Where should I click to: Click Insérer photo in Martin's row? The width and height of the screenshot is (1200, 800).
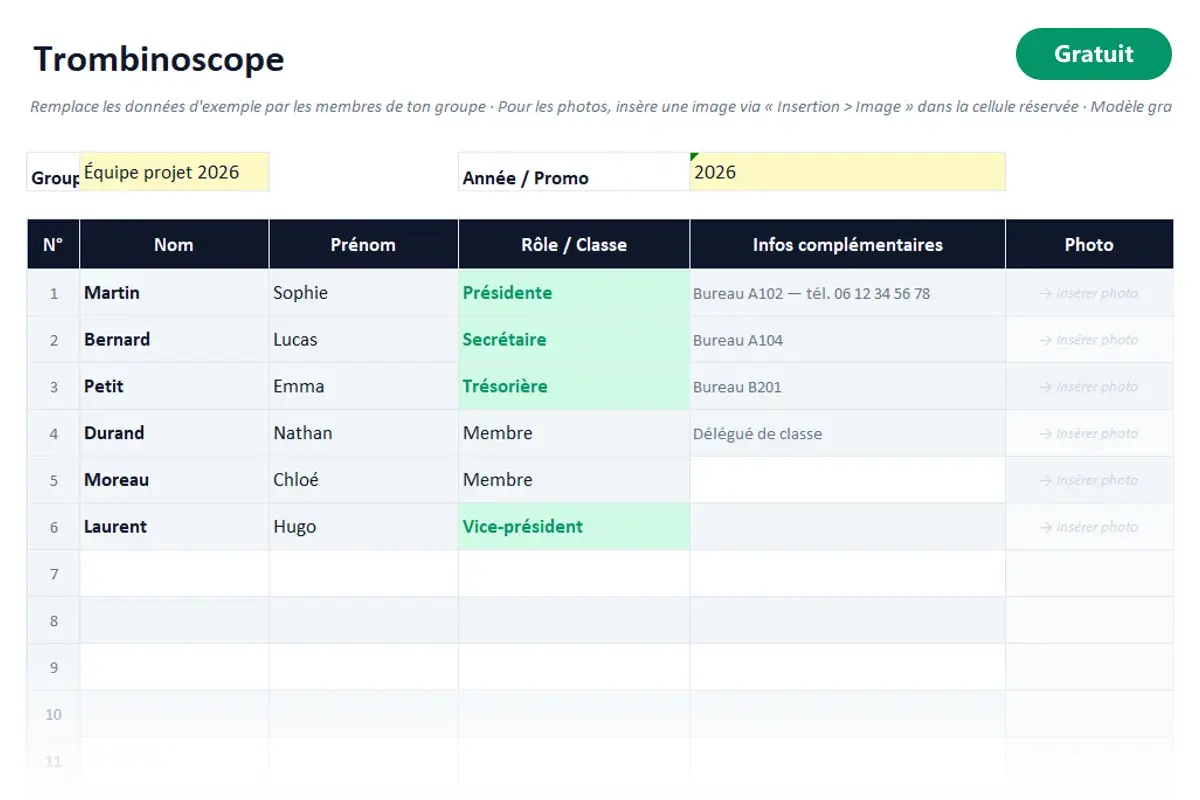1089,294
